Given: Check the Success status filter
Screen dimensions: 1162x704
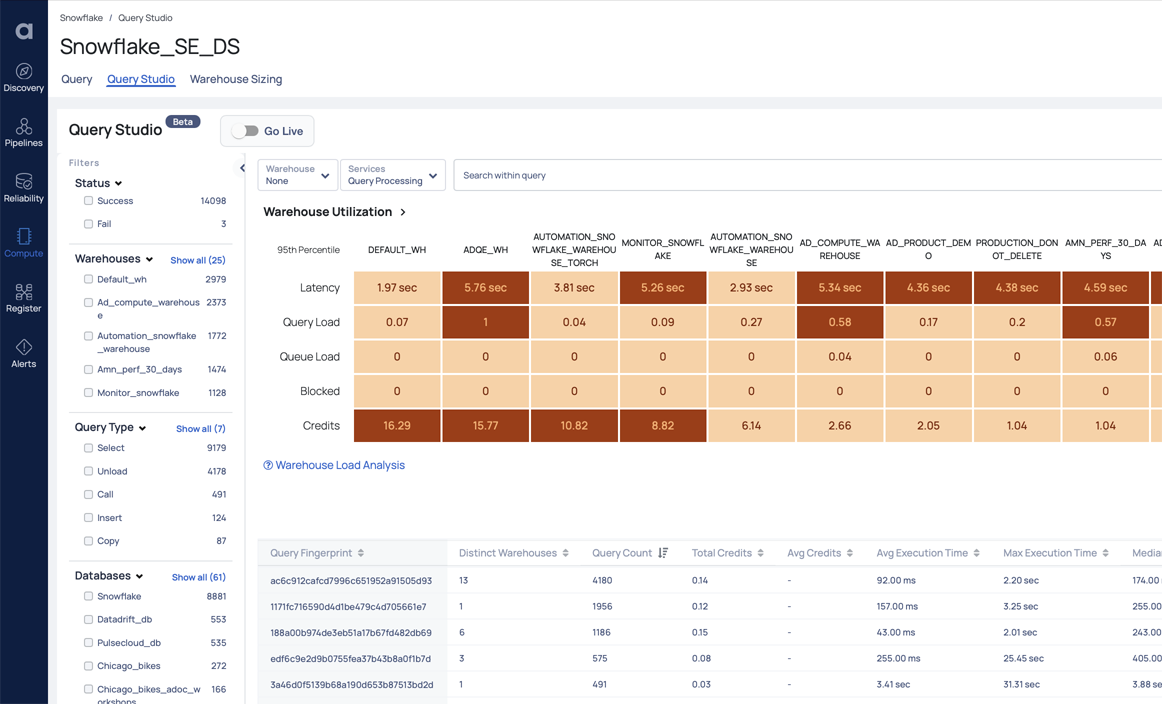Looking at the screenshot, I should (x=89, y=201).
